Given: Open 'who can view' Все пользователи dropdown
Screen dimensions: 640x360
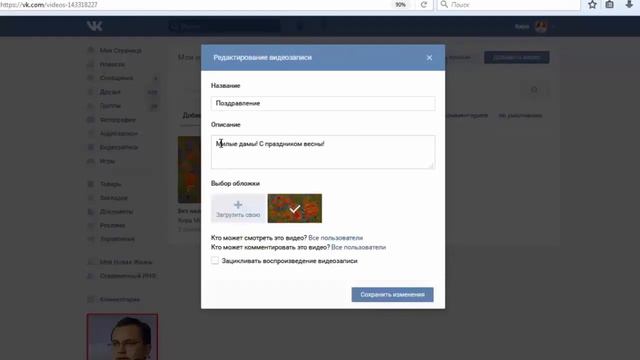Looking at the screenshot, I should pyautogui.click(x=336, y=238).
